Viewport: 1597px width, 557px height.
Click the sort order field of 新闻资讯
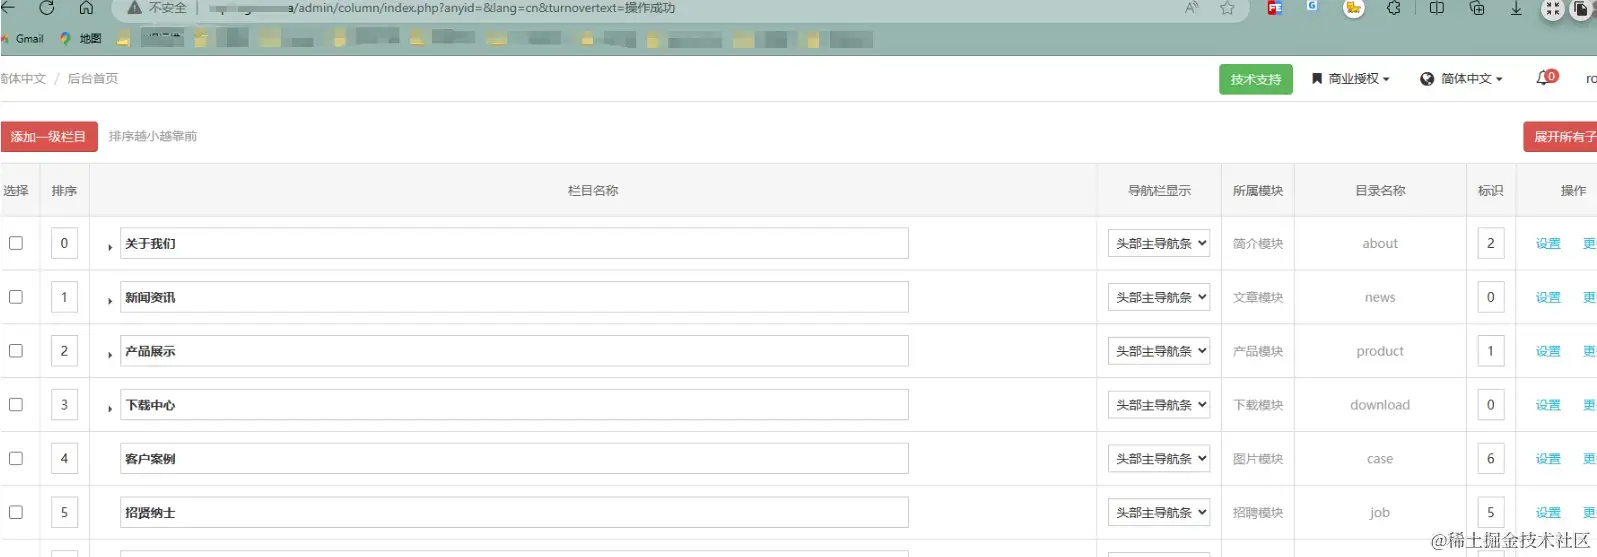click(64, 297)
